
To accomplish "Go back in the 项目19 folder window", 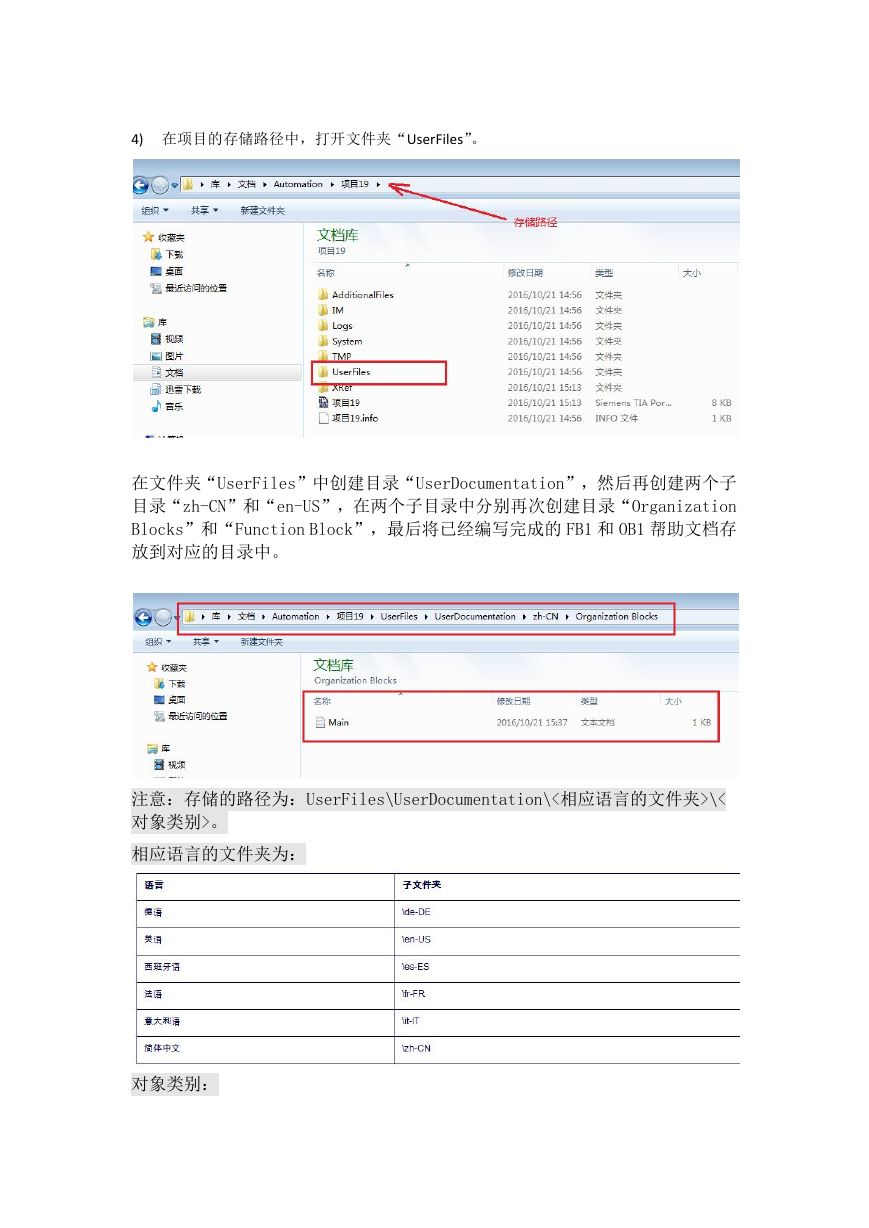I will coord(141,185).
